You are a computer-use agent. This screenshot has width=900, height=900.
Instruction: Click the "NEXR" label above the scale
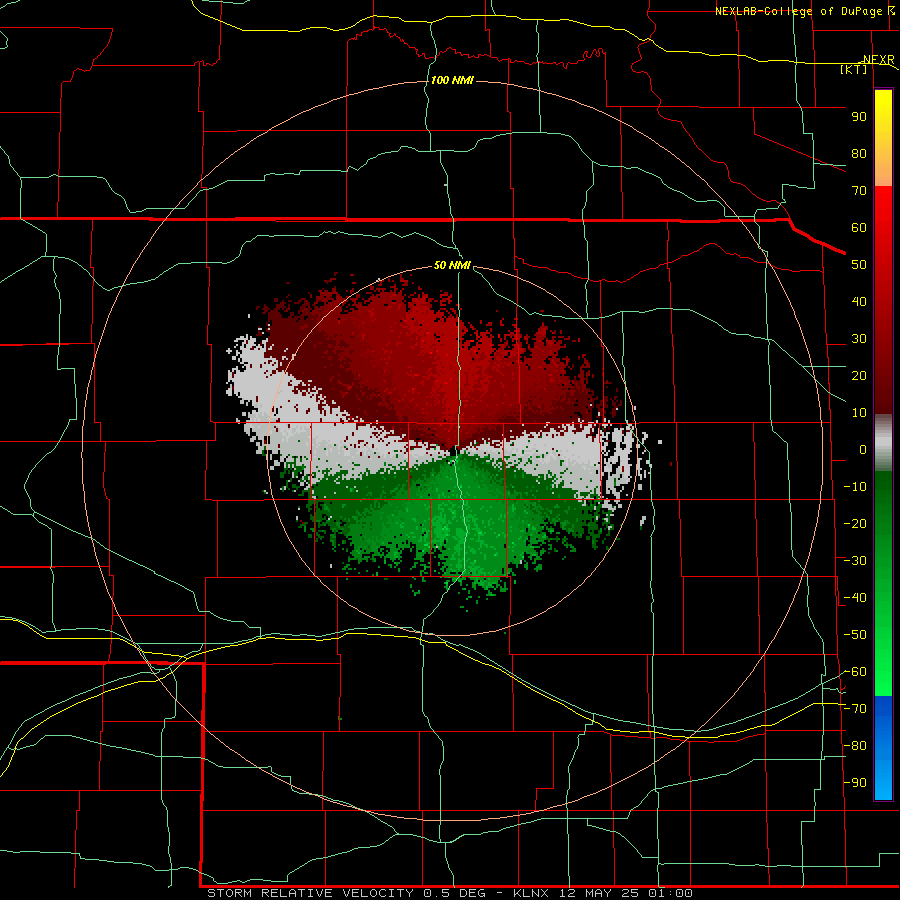click(x=878, y=60)
